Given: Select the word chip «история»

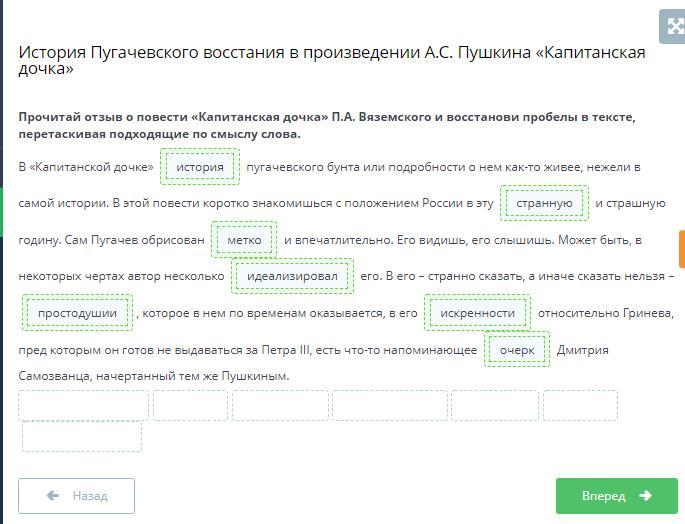Looking at the screenshot, I should click(x=200, y=167).
